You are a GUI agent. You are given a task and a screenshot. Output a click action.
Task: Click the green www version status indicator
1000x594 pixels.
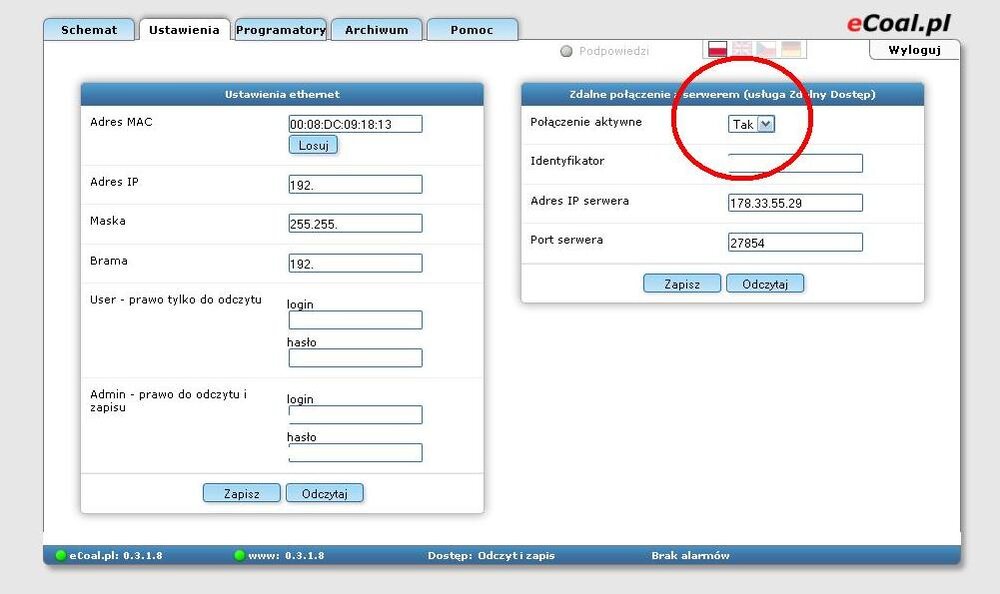coord(239,556)
